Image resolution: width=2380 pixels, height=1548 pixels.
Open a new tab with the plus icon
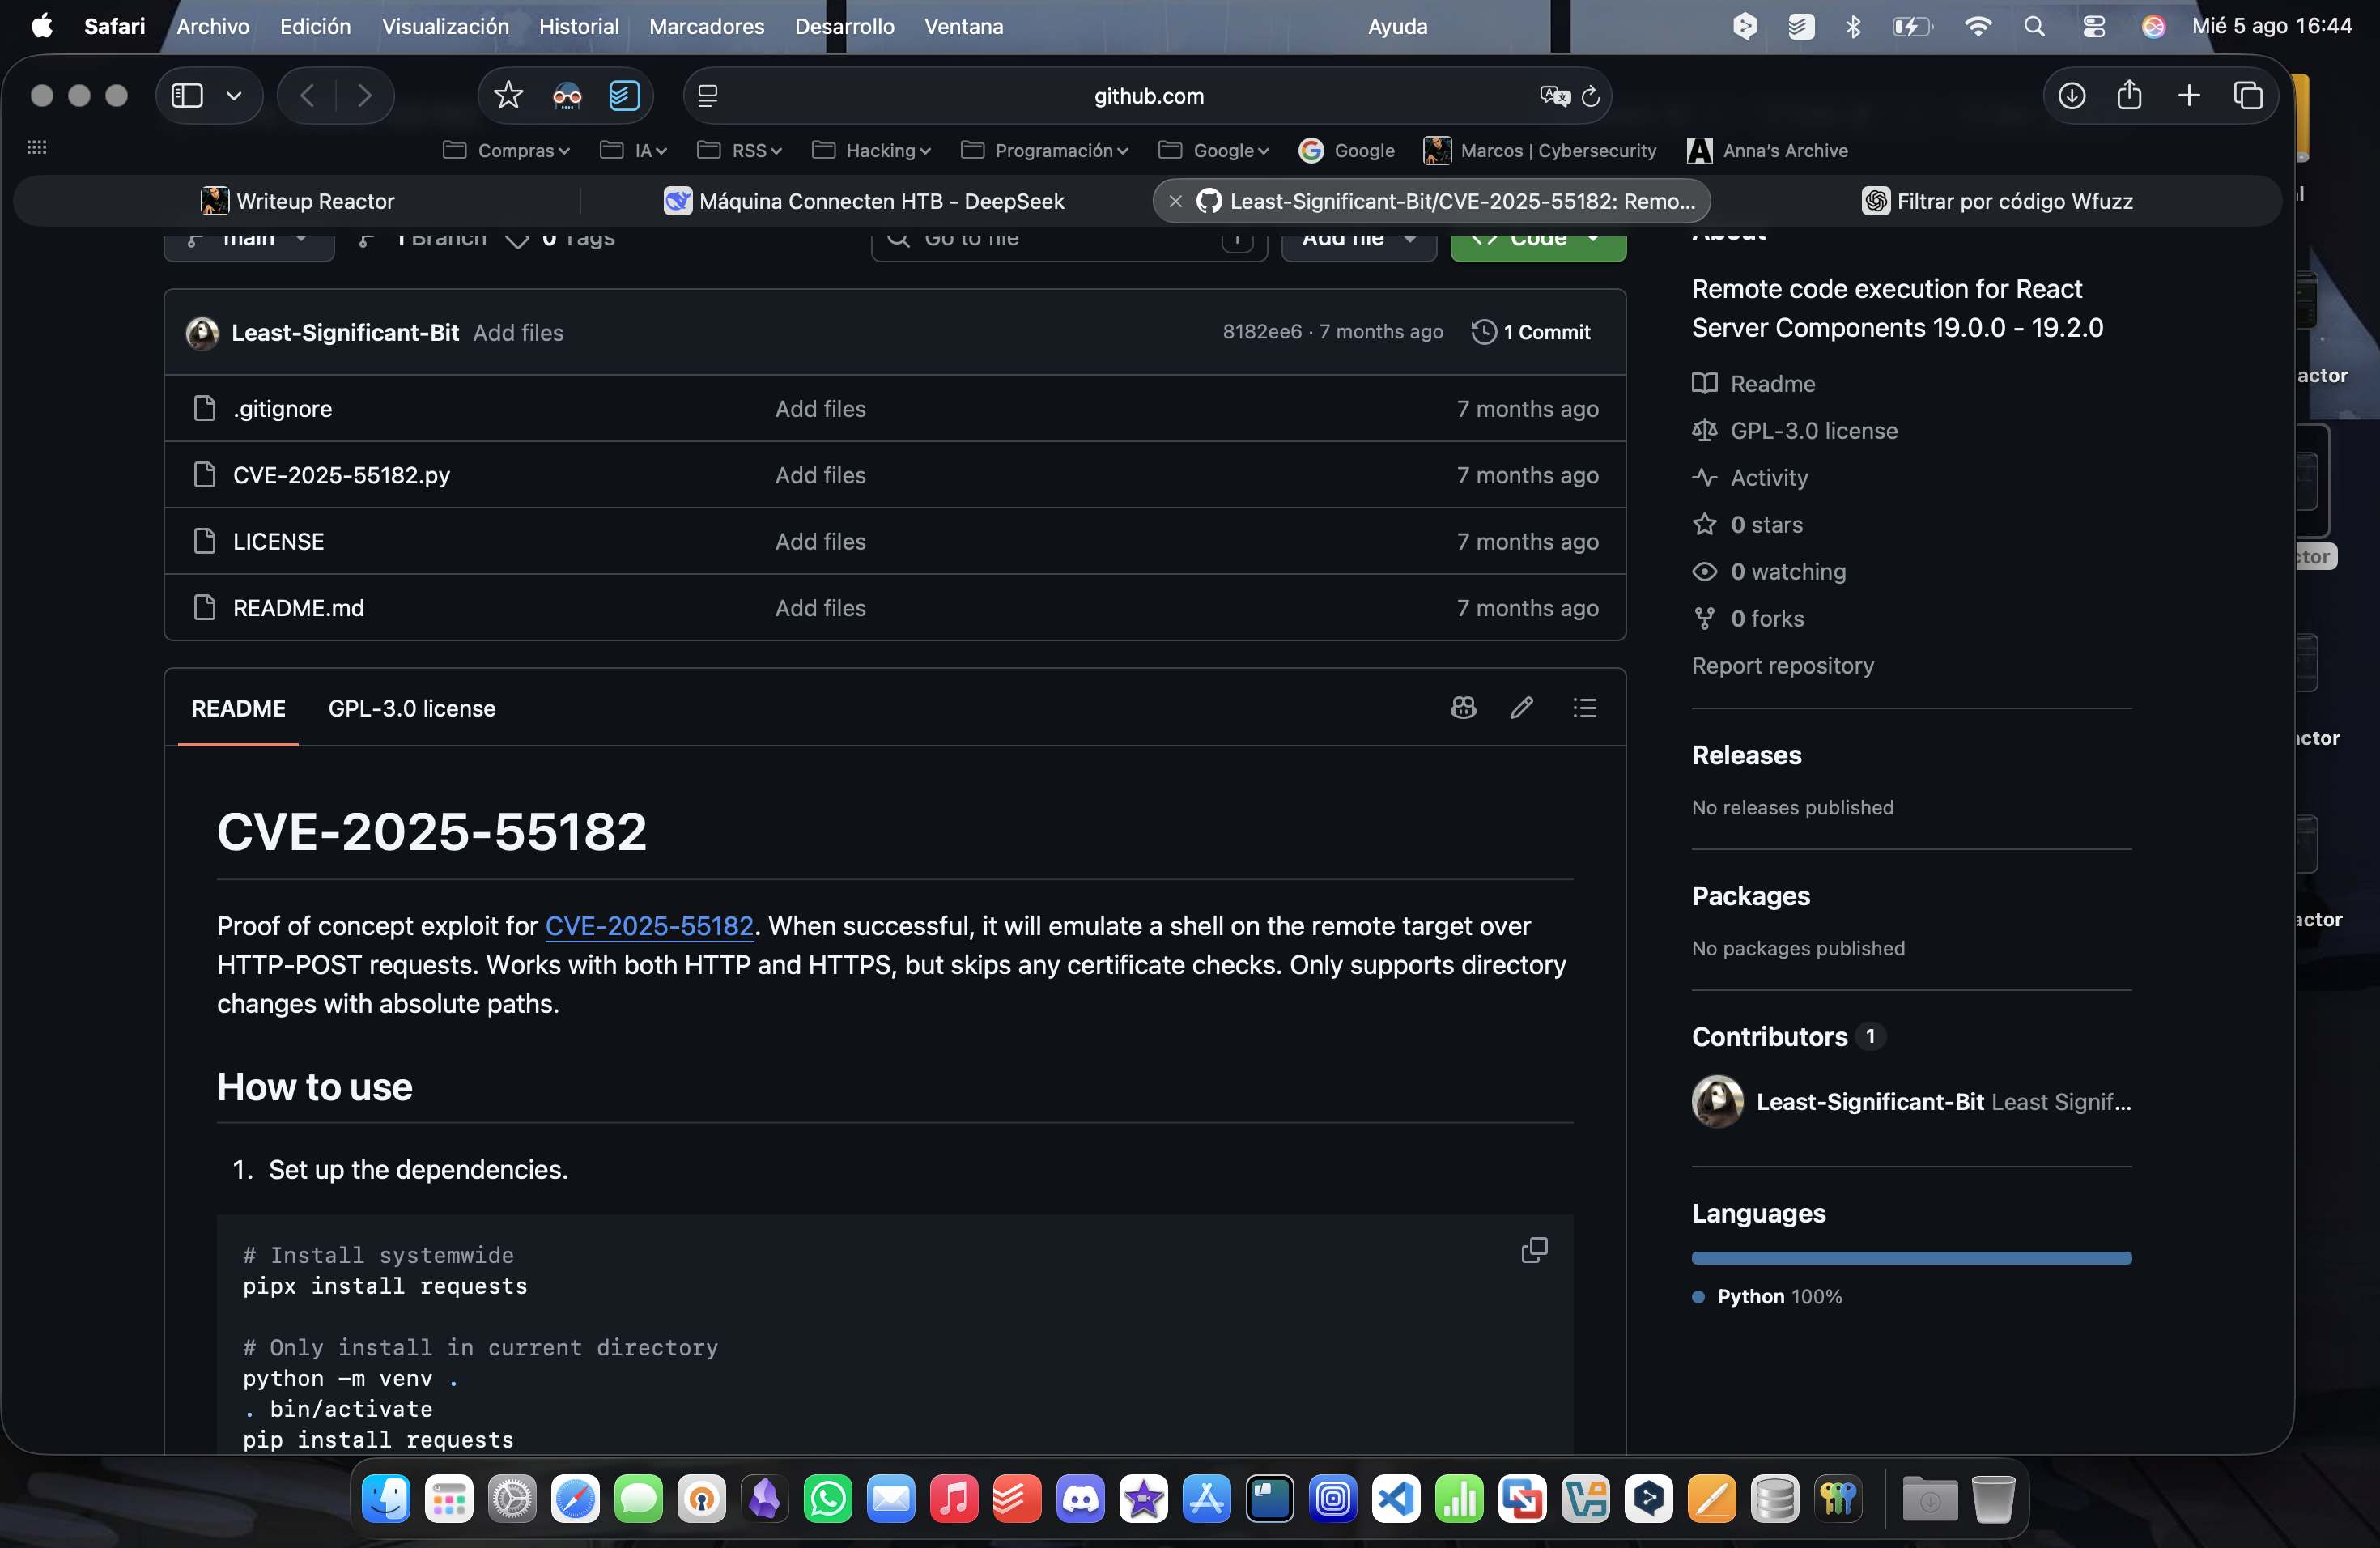point(2189,96)
